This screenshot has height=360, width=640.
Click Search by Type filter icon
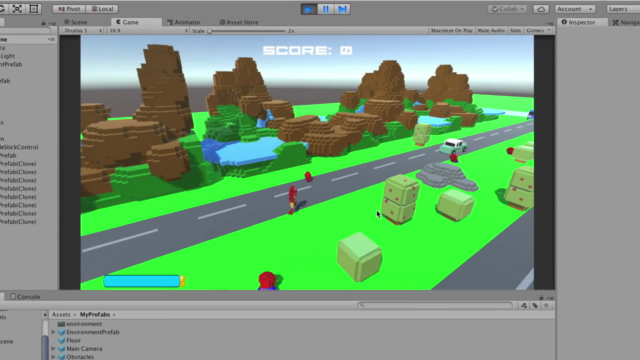524,305
